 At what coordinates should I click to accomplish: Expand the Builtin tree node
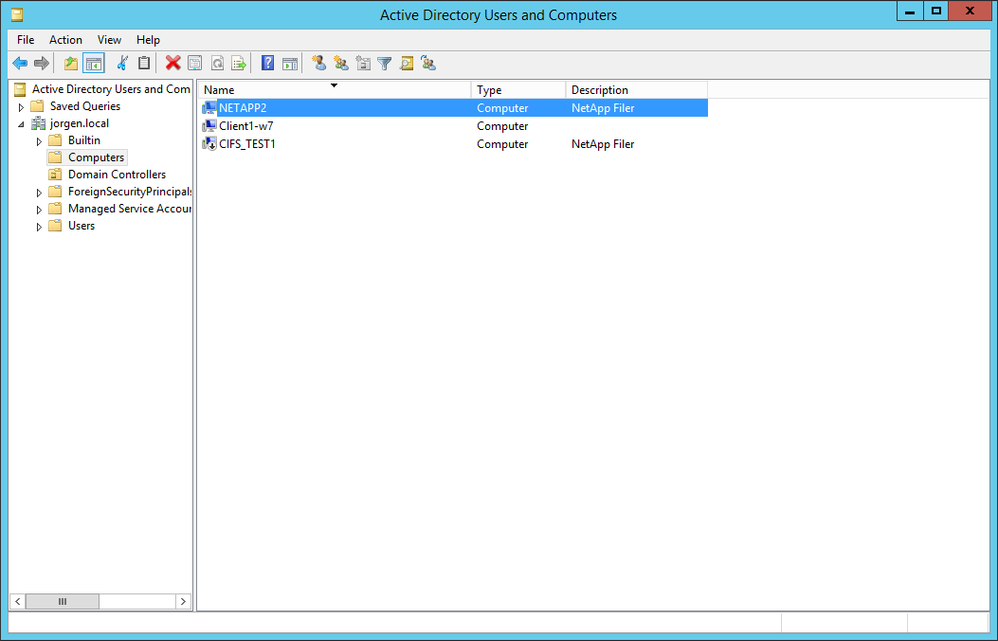pyautogui.click(x=39, y=141)
